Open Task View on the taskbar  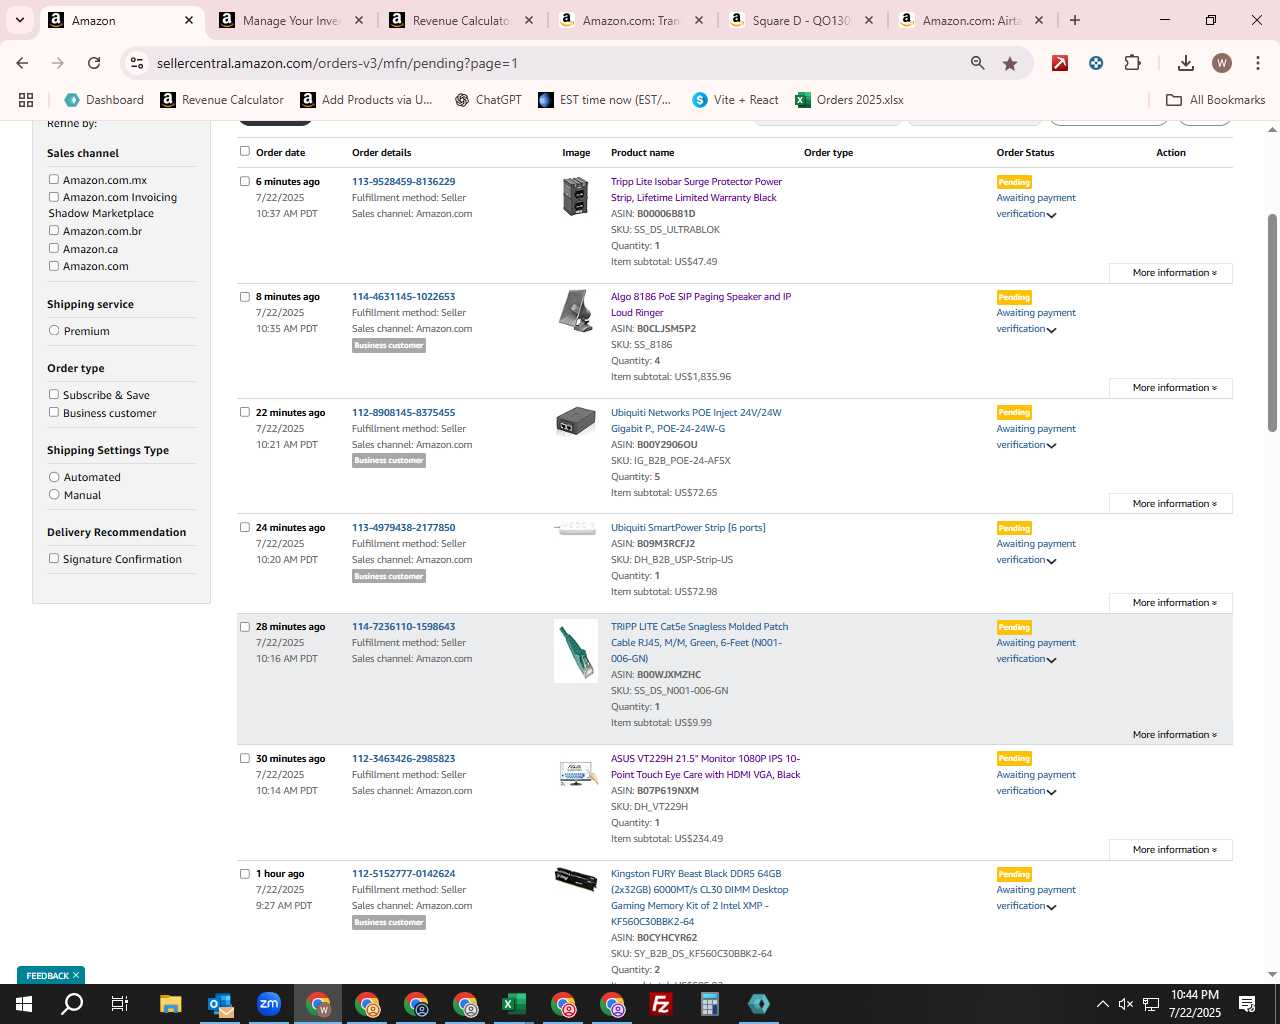[x=120, y=1004]
